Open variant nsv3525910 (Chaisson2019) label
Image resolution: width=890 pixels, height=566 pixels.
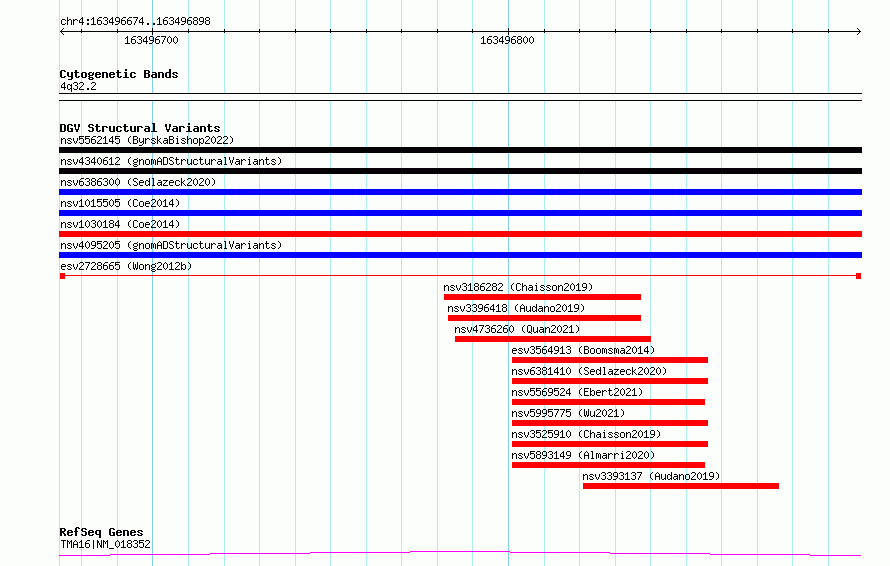coord(586,434)
